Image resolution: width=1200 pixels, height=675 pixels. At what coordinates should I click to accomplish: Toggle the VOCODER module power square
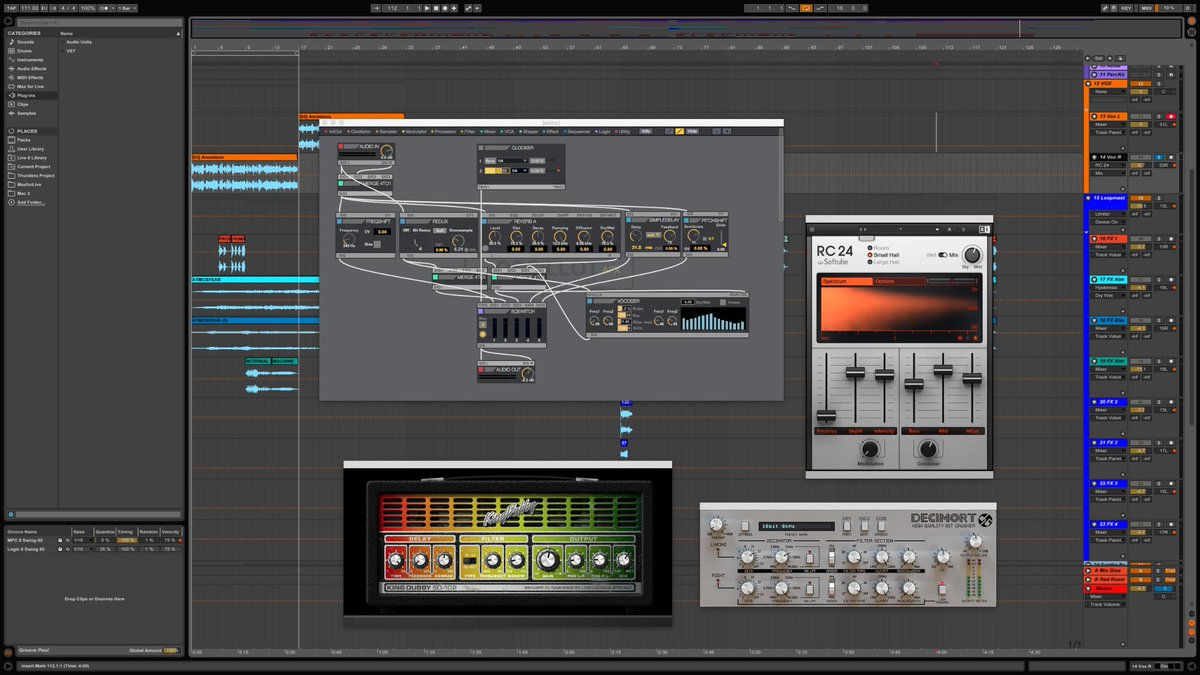(x=589, y=301)
